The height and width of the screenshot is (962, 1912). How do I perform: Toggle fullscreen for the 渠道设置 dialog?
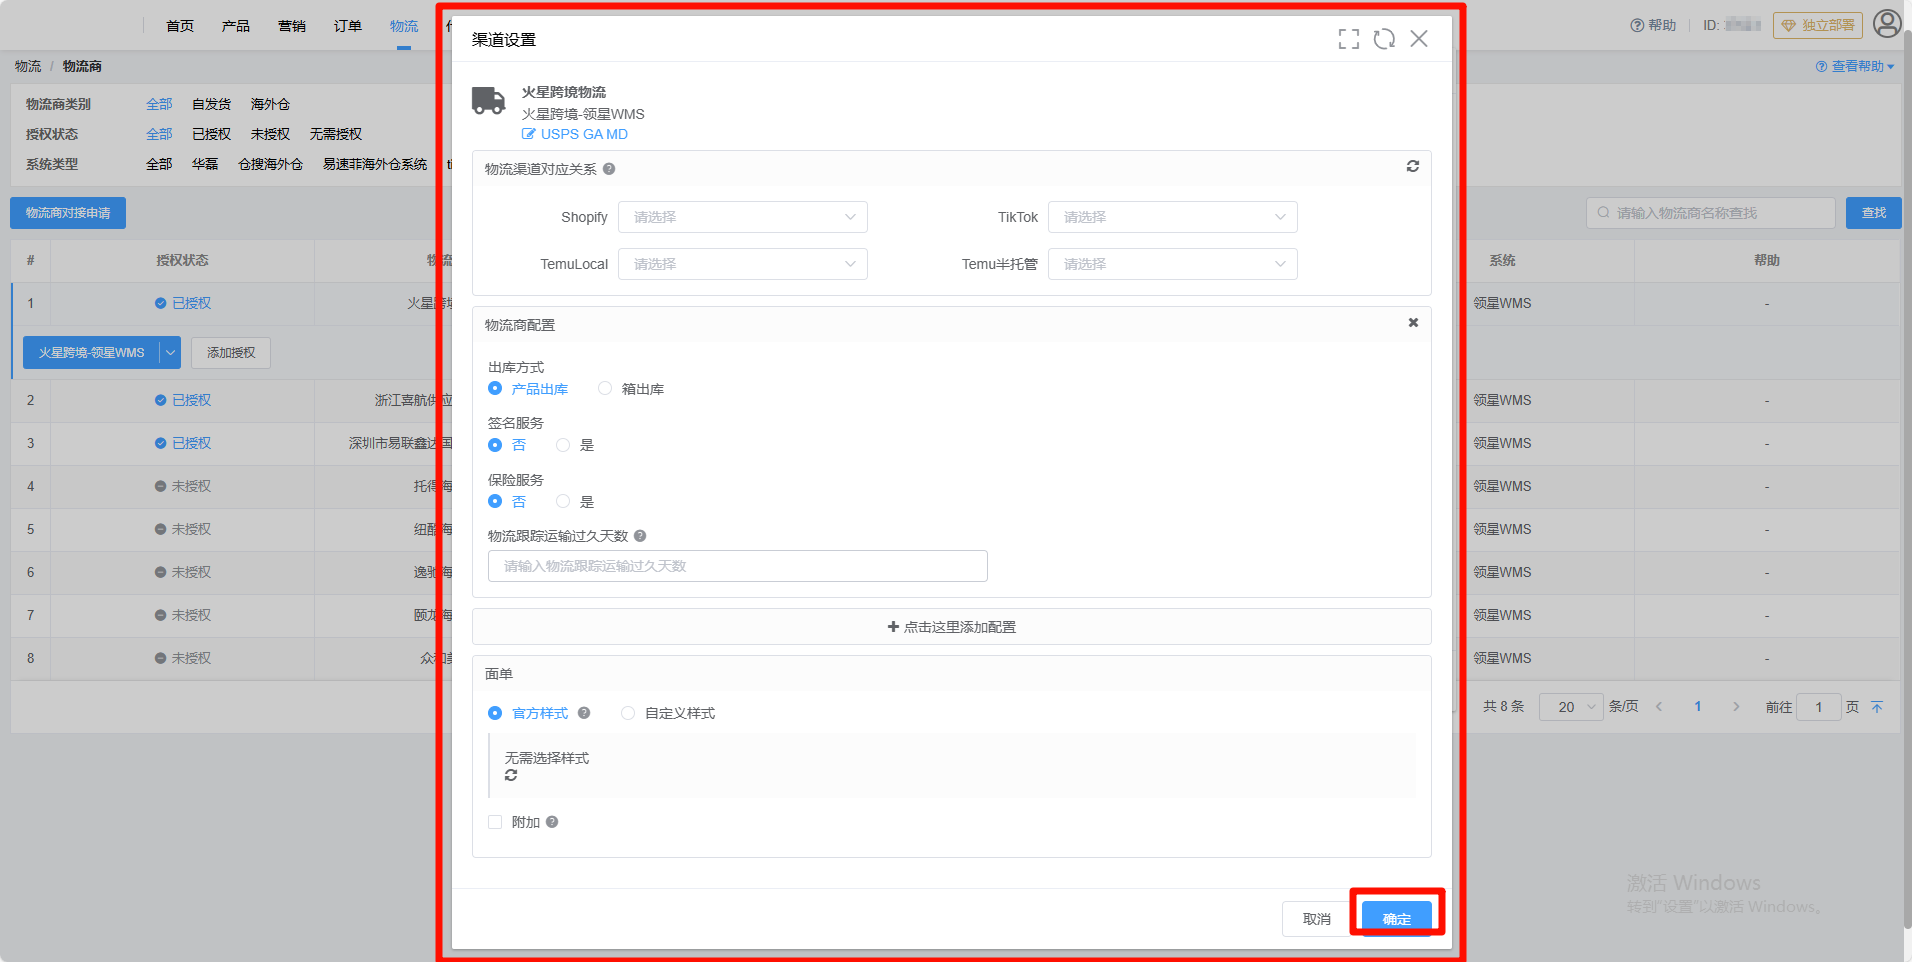click(1349, 39)
